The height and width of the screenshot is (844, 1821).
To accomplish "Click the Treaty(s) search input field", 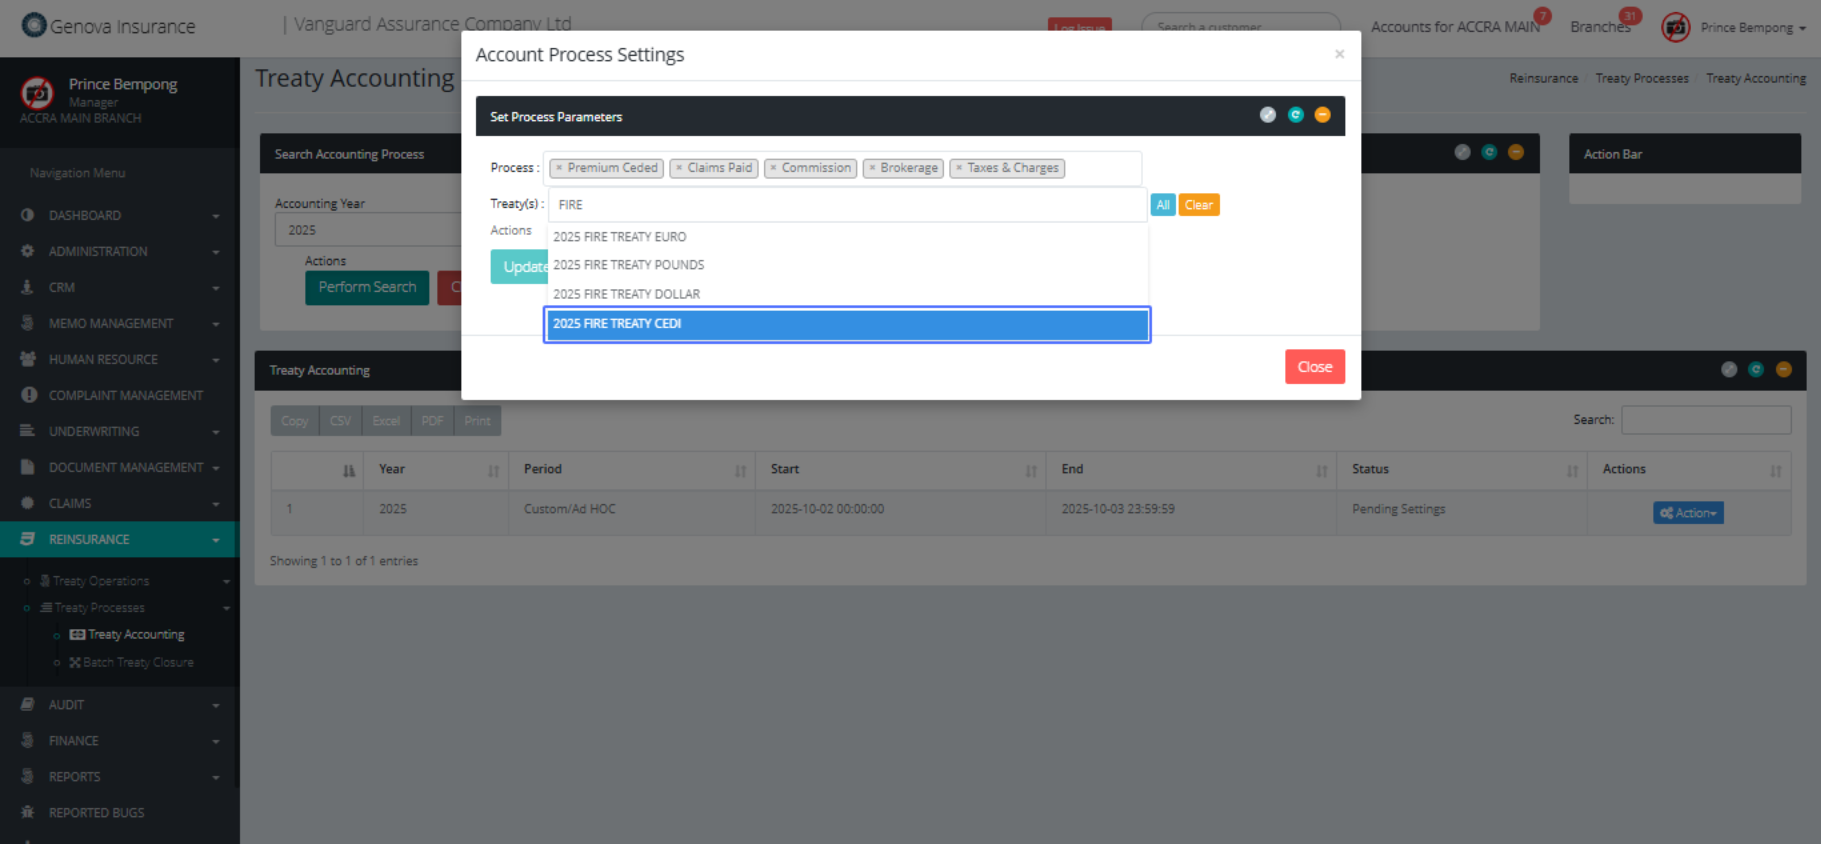I will [x=846, y=205].
